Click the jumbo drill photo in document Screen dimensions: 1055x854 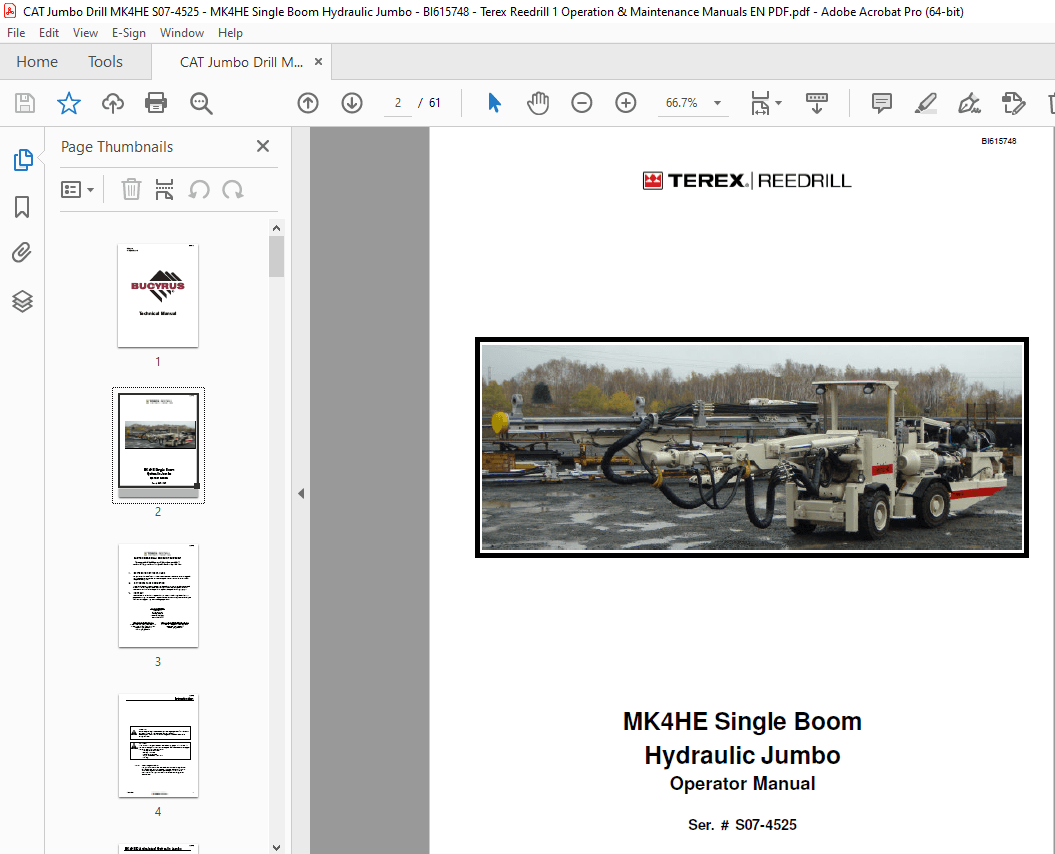tap(752, 448)
